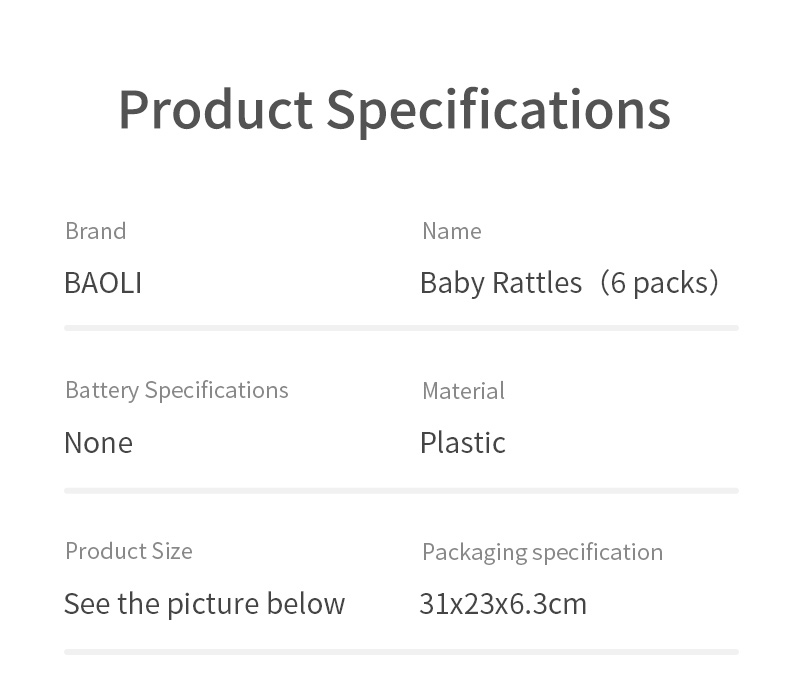This screenshot has width=790, height=690.
Task: Select the "None" battery value
Action: click(98, 442)
